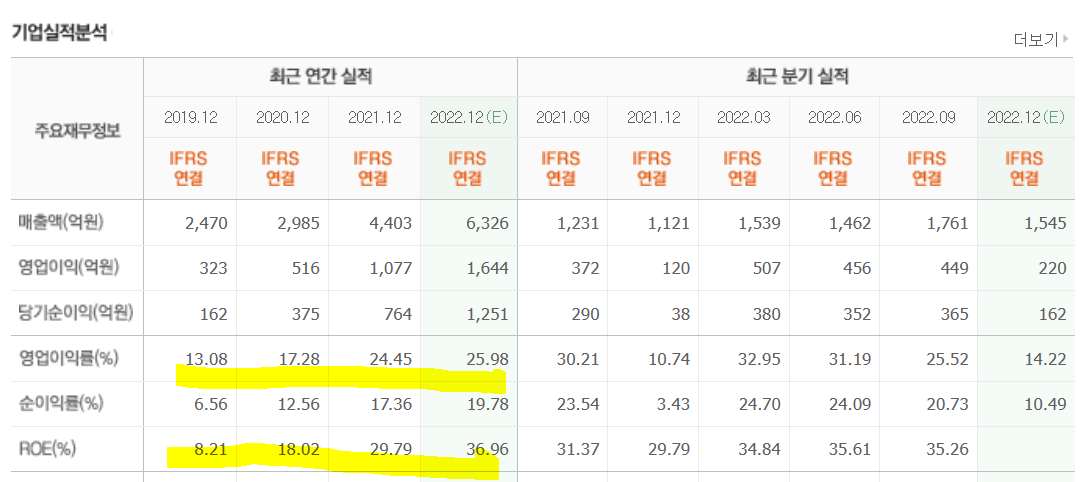Click the 6,326 annual sales estimate cell
Image resolution: width=1084 pixels, height=482 pixels.
point(487,222)
